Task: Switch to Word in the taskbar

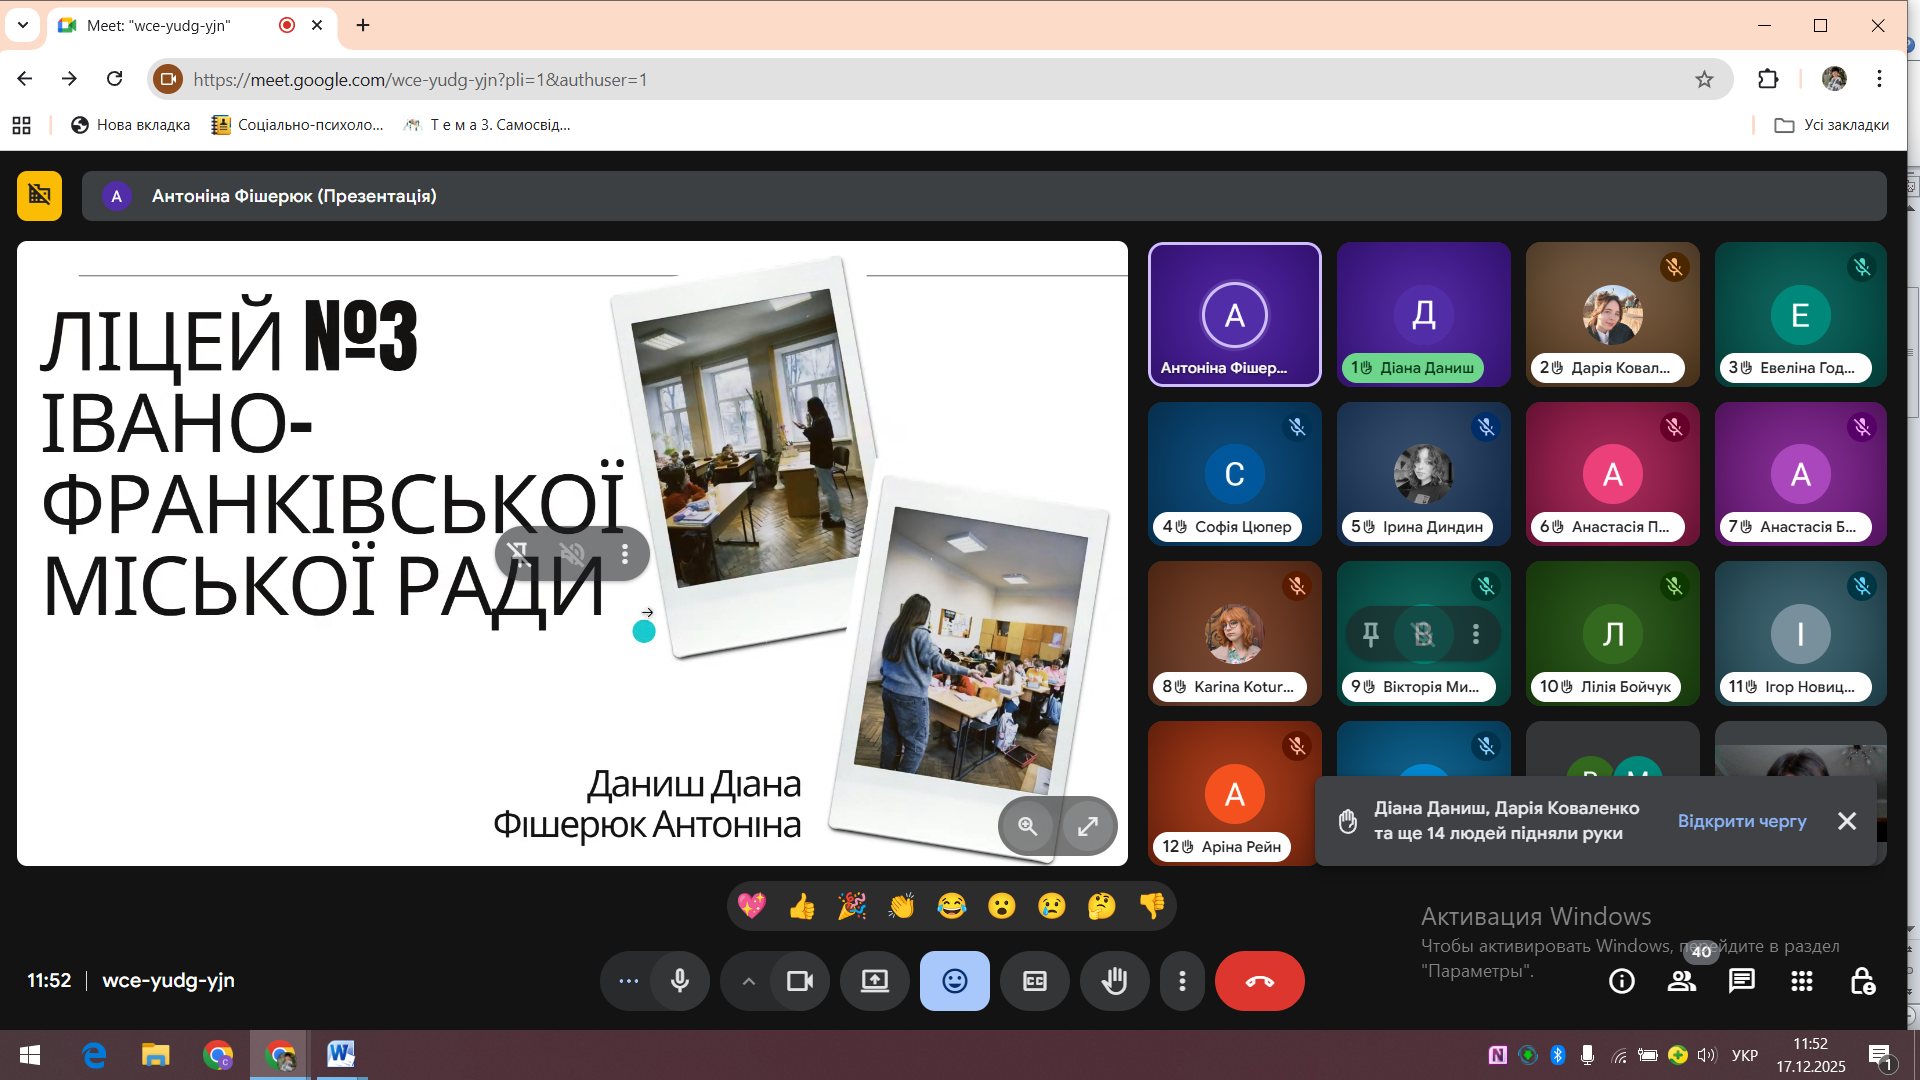Action: (x=340, y=1054)
